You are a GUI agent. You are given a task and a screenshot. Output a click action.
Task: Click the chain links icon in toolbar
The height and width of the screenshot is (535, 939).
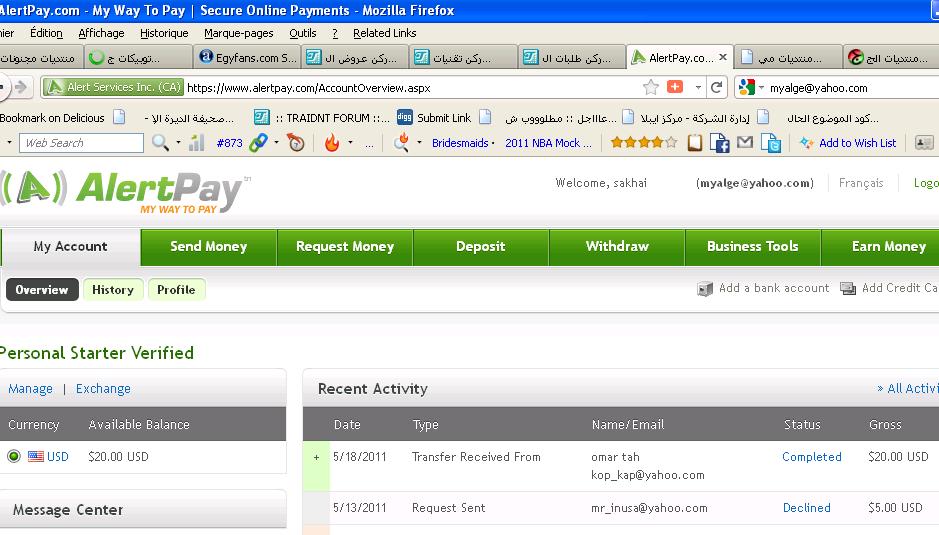coord(258,143)
